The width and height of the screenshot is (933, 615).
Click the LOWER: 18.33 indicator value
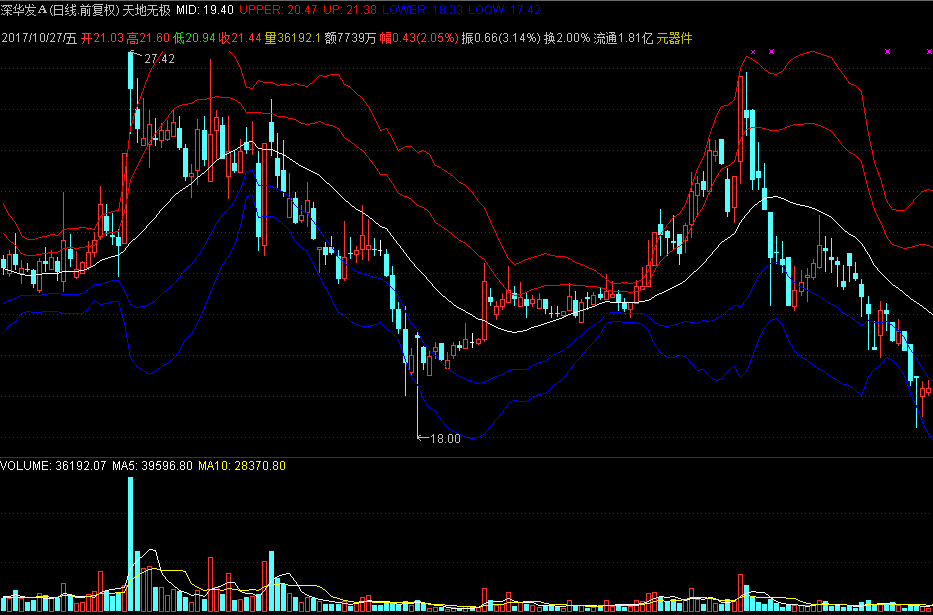click(x=422, y=10)
